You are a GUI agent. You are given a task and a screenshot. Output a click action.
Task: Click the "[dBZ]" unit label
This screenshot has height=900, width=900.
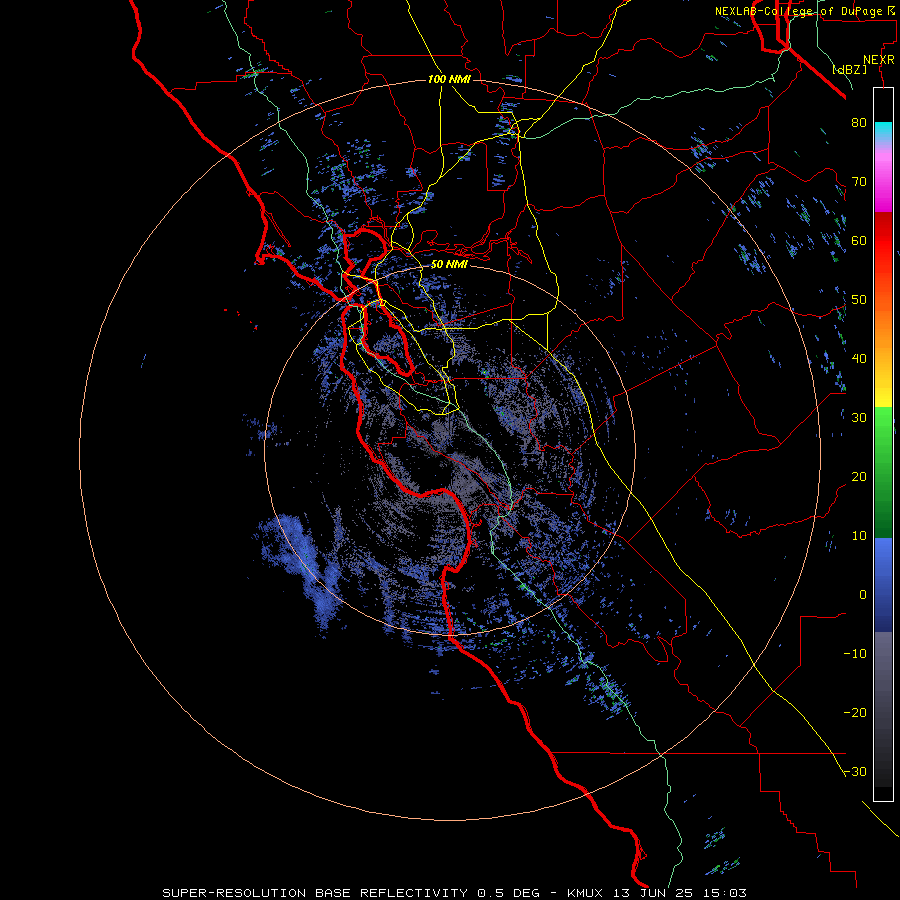[x=849, y=70]
